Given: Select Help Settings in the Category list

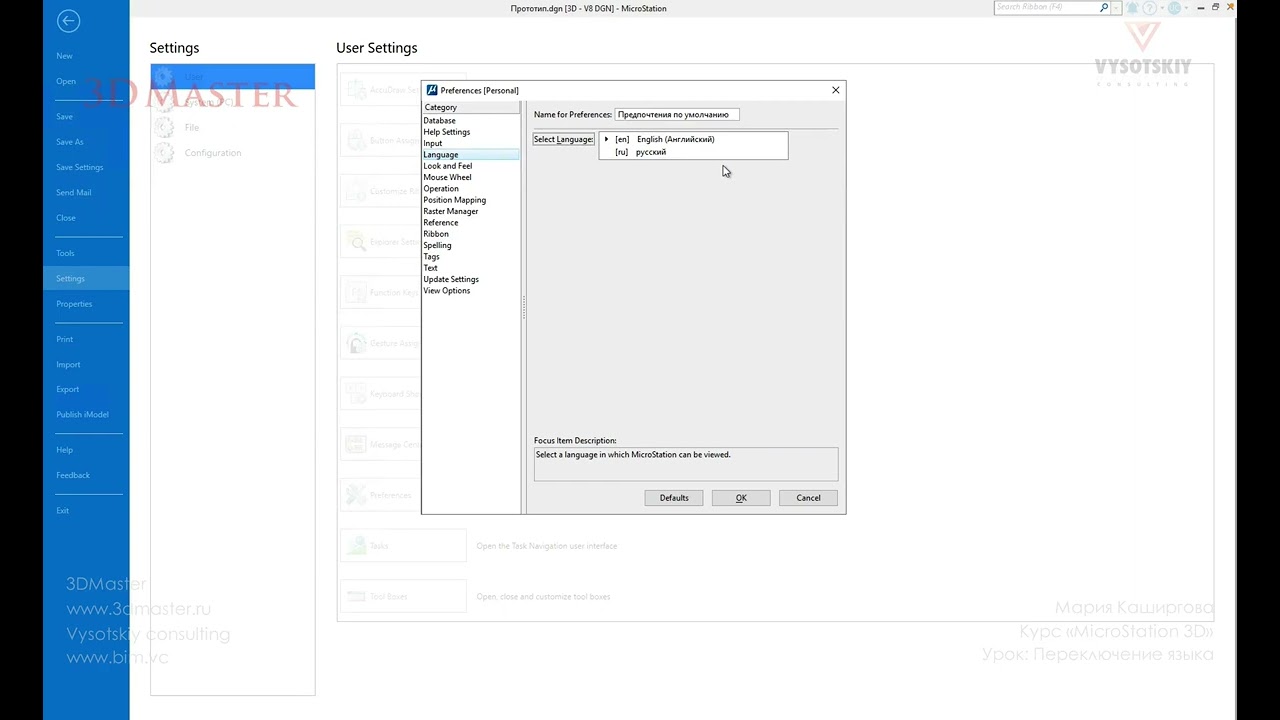Looking at the screenshot, I should click(x=471, y=132).
